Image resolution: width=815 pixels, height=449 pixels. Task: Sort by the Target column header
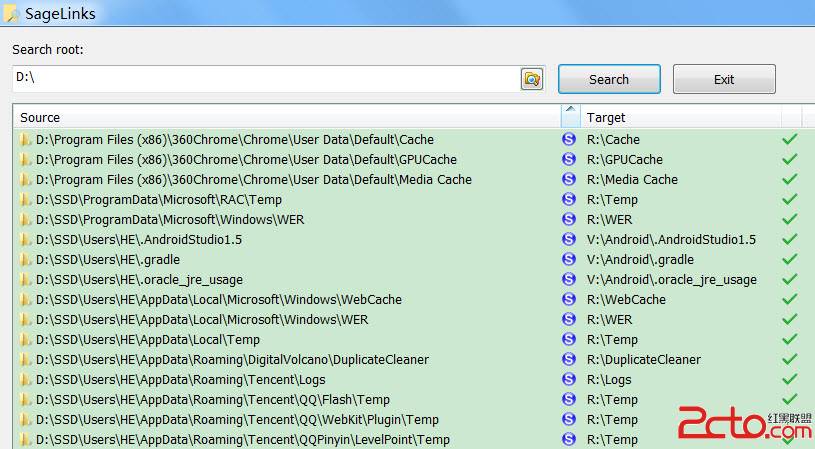(x=681, y=117)
